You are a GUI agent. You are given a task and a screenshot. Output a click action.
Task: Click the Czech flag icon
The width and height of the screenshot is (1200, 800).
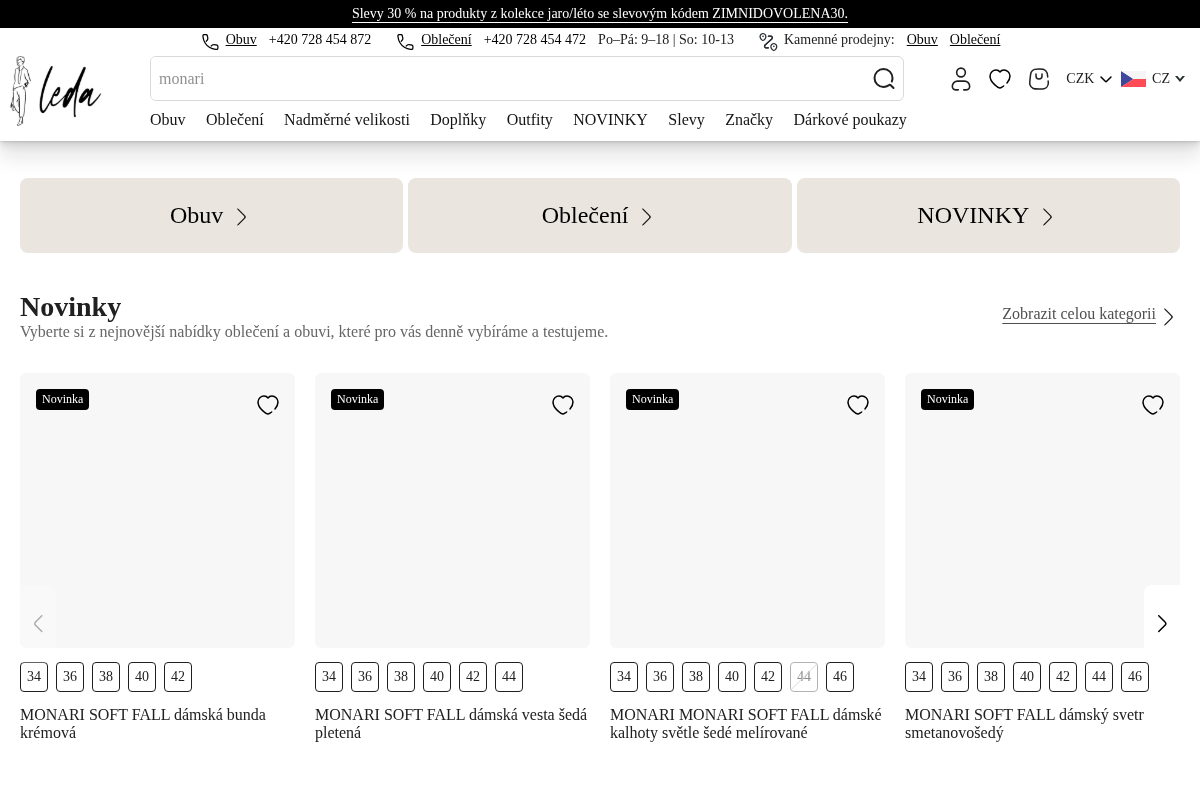coord(1133,79)
